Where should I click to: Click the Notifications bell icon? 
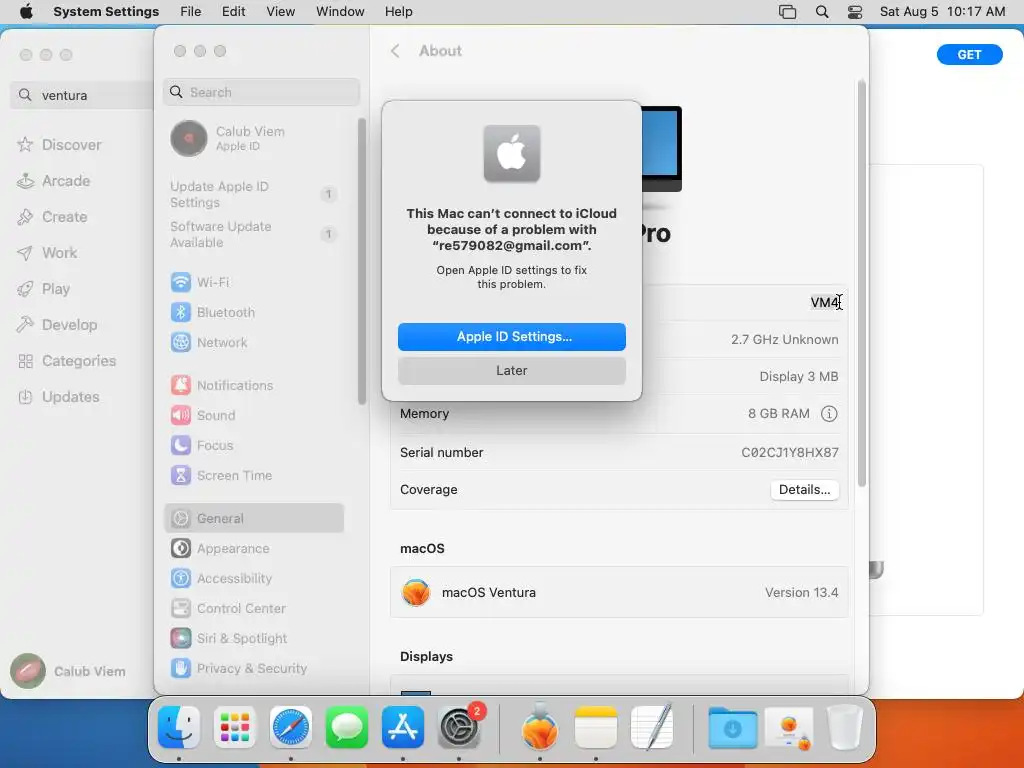(181, 385)
